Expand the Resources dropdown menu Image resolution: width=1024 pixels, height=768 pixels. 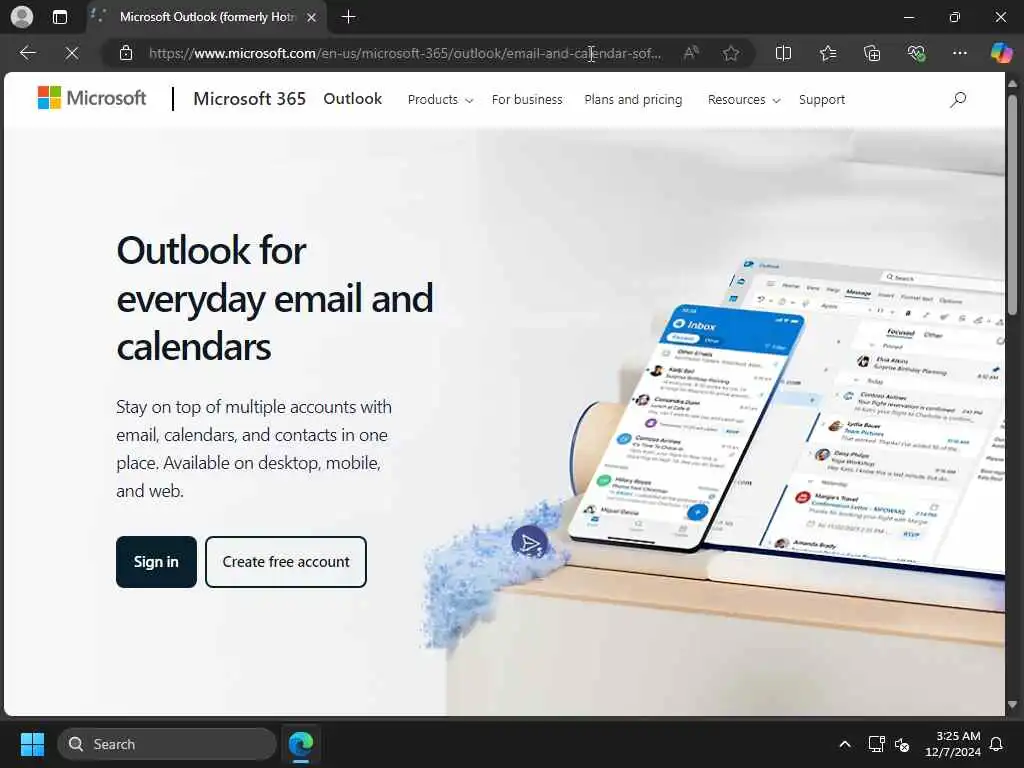pos(744,99)
